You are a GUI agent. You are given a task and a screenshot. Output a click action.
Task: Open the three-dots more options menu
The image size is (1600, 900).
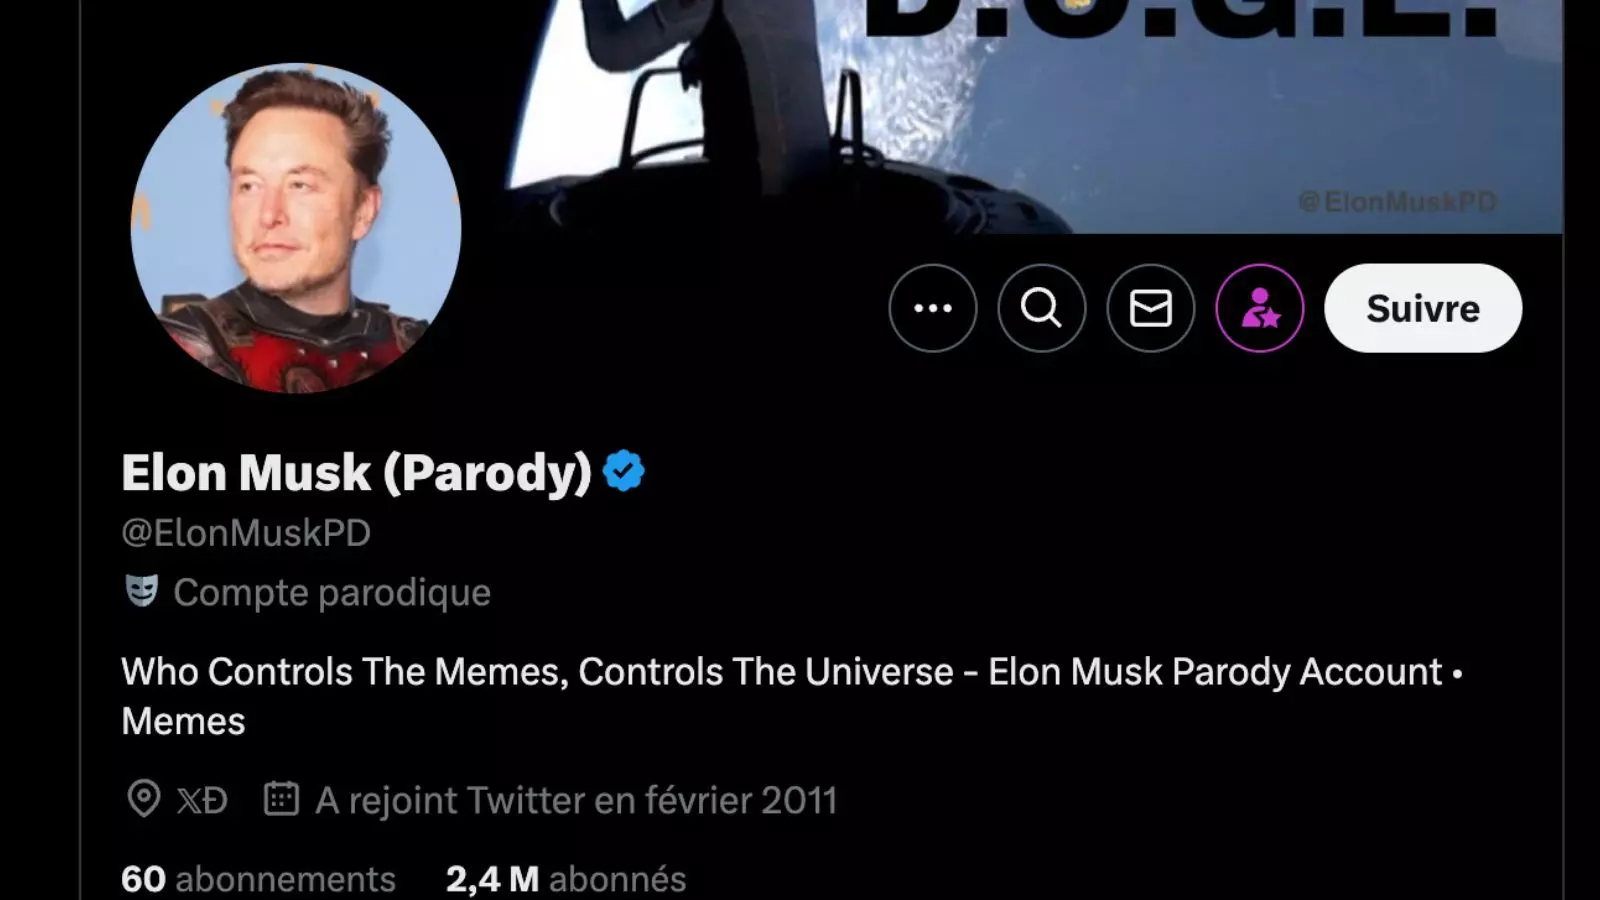pyautogui.click(x=932, y=308)
